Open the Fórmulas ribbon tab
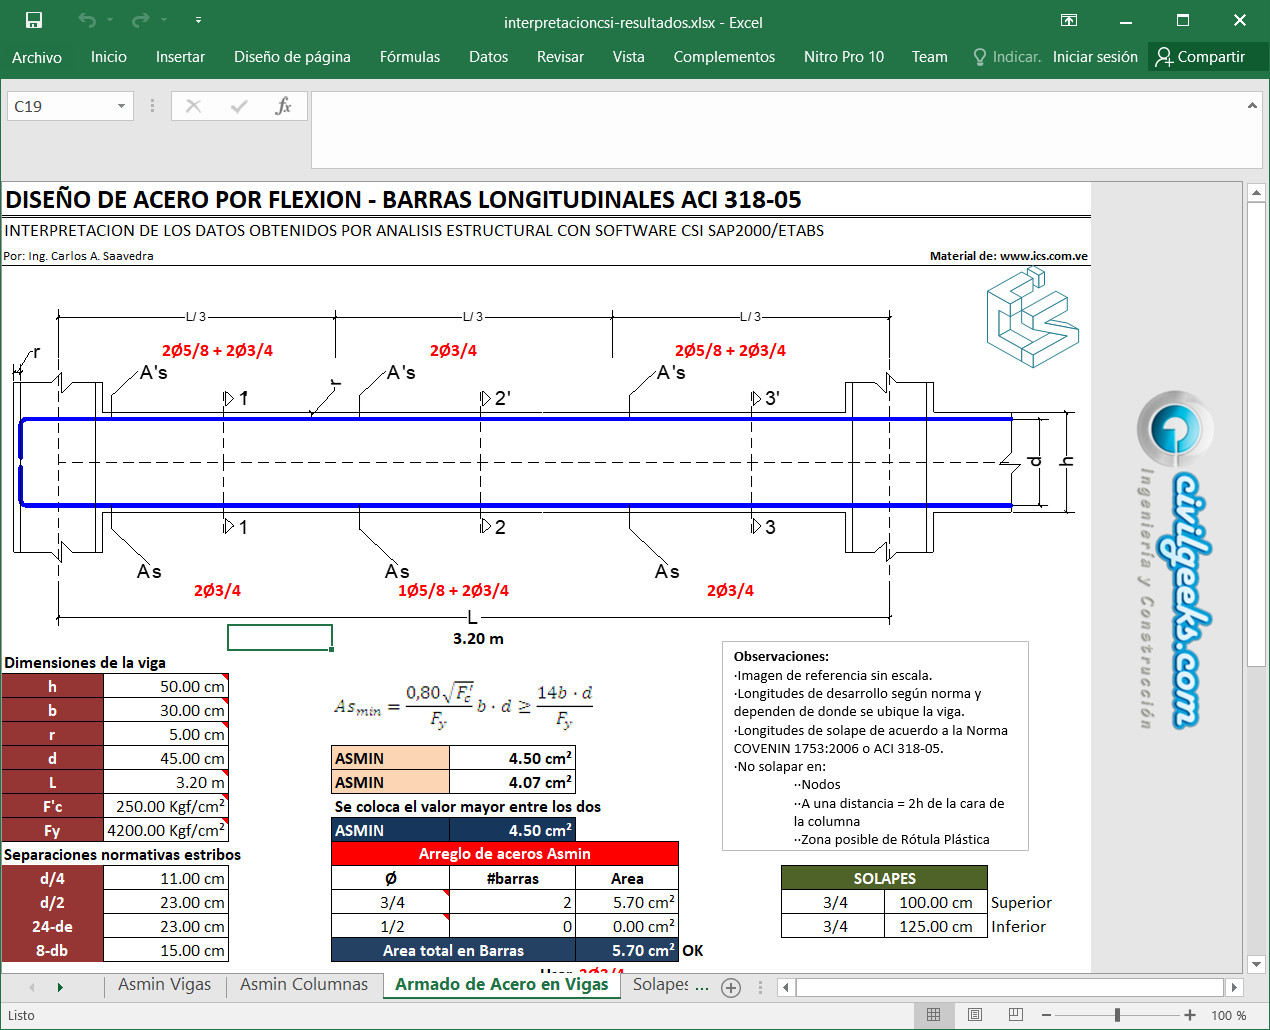1270x1030 pixels. (409, 57)
